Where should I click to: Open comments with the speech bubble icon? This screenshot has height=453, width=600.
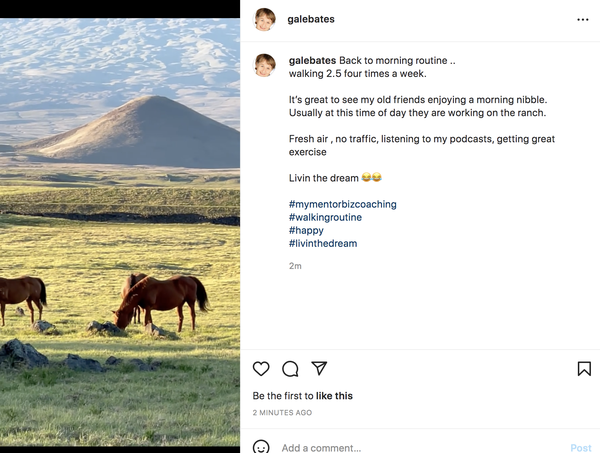click(290, 369)
